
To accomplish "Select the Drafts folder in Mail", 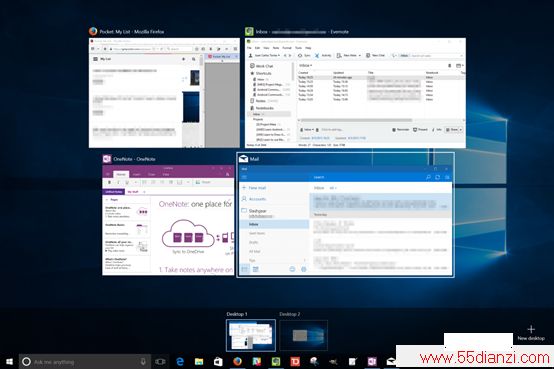I will pyautogui.click(x=254, y=242).
